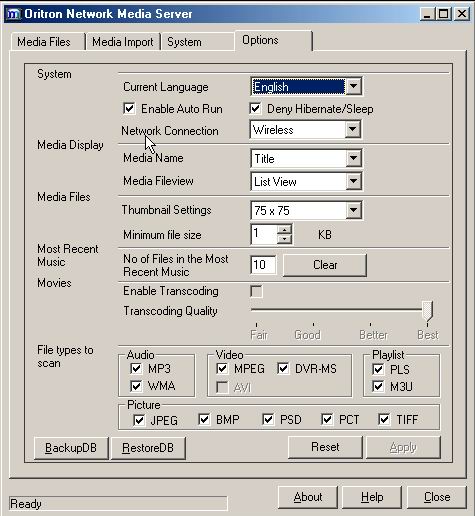Open the Current Language dropdown
475x516 pixels.
pyautogui.click(x=353, y=86)
